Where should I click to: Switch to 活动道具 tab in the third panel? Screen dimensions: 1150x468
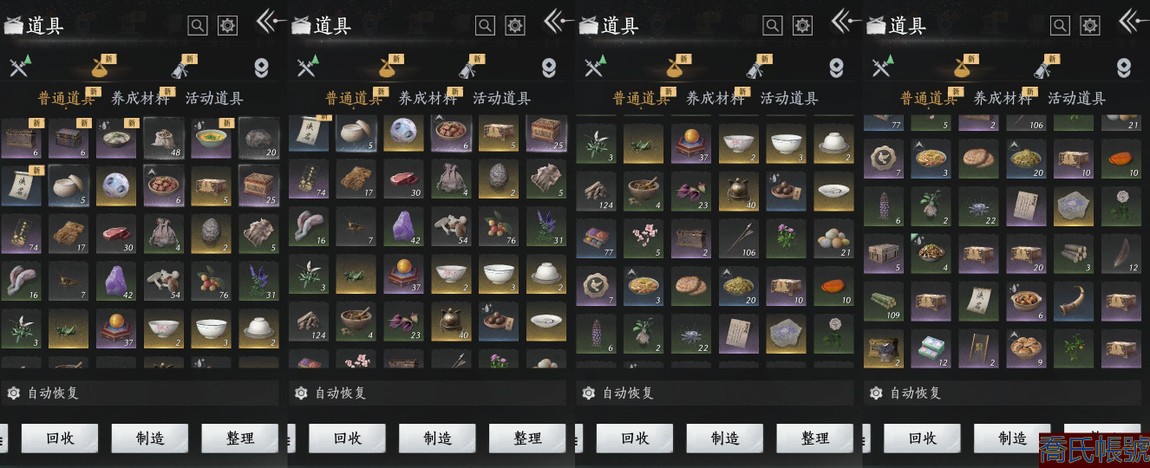tap(788, 98)
